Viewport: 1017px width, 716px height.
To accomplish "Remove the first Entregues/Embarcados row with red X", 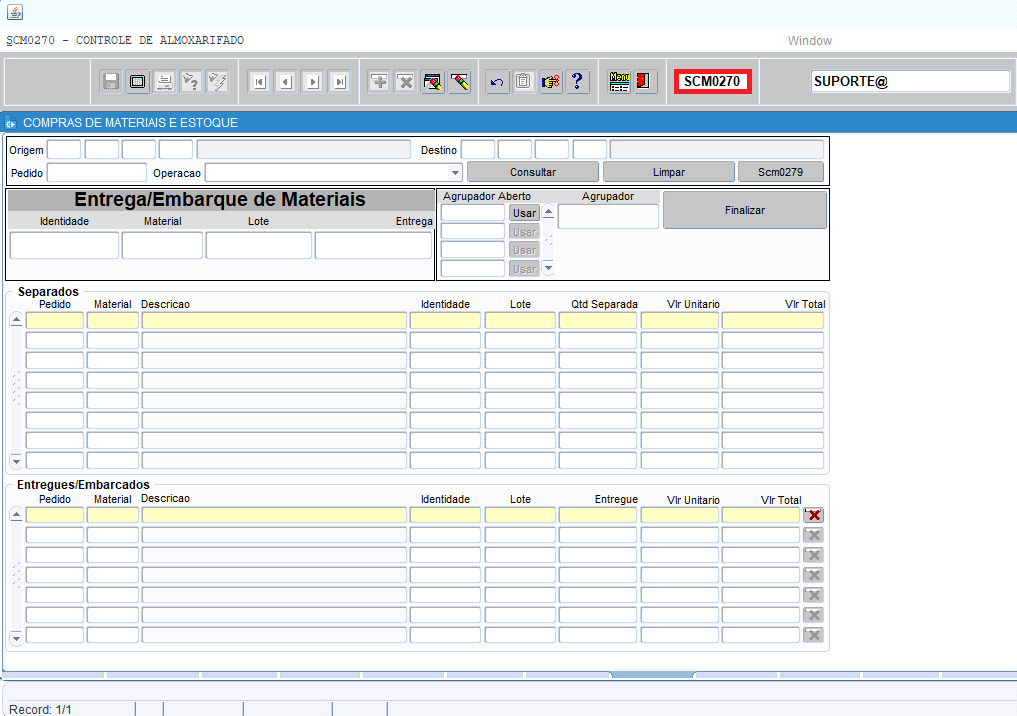I will coord(813,515).
